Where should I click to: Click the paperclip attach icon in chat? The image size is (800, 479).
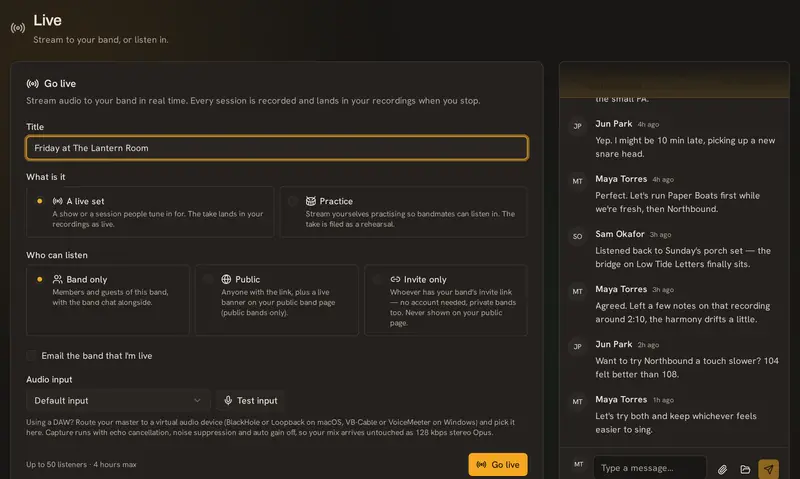tap(722, 469)
